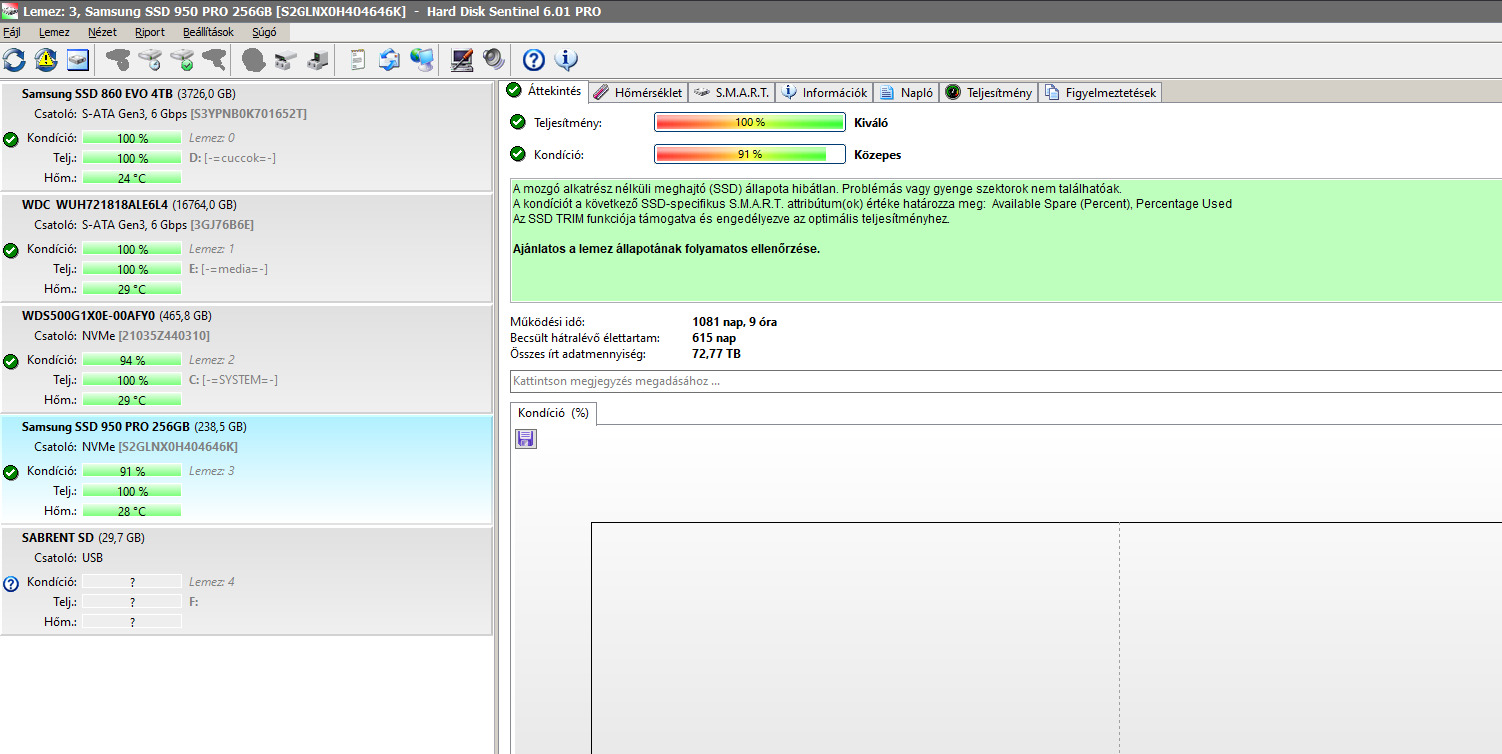
Task: Click the save floppy icon under Kondíció tab
Action: [x=526, y=438]
